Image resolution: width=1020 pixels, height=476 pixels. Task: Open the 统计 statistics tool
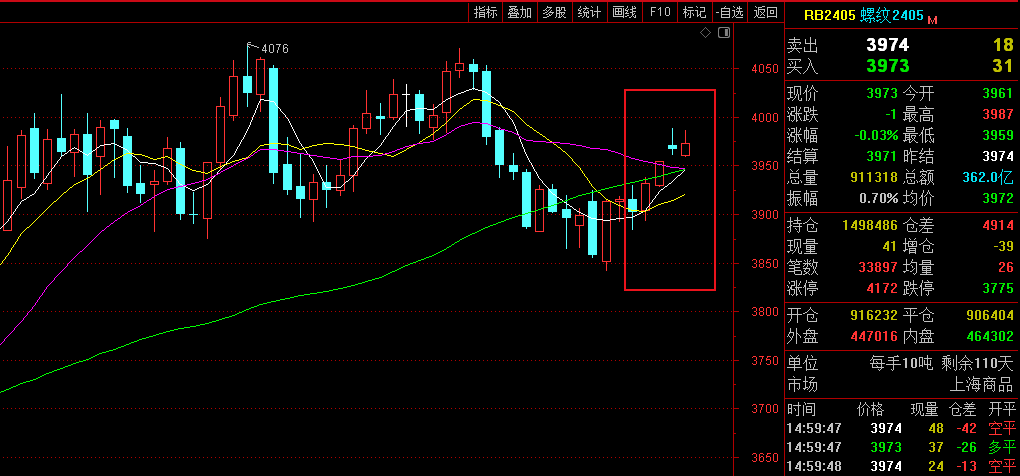pos(589,12)
